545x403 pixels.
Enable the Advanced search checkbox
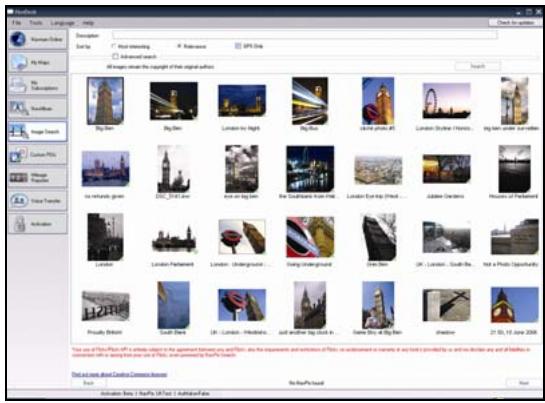pos(135,56)
